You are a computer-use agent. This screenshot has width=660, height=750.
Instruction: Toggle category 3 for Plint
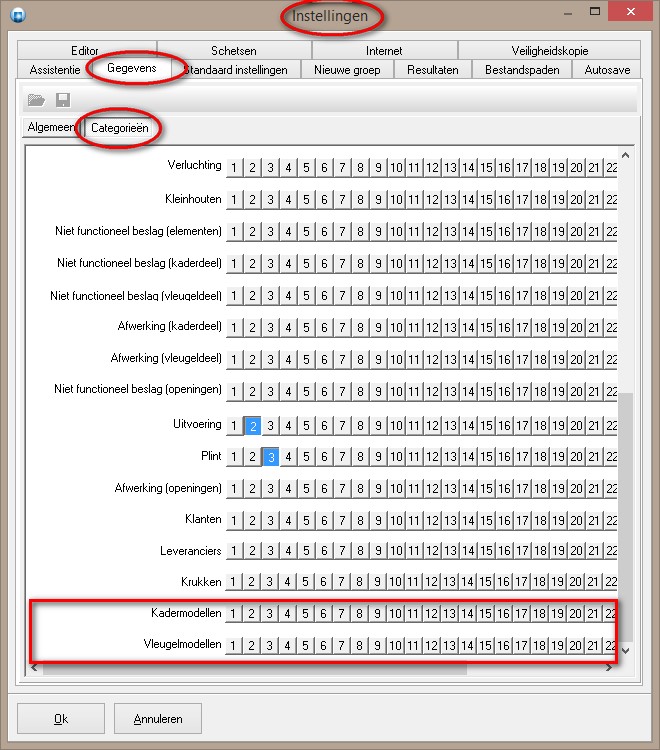(x=271, y=457)
